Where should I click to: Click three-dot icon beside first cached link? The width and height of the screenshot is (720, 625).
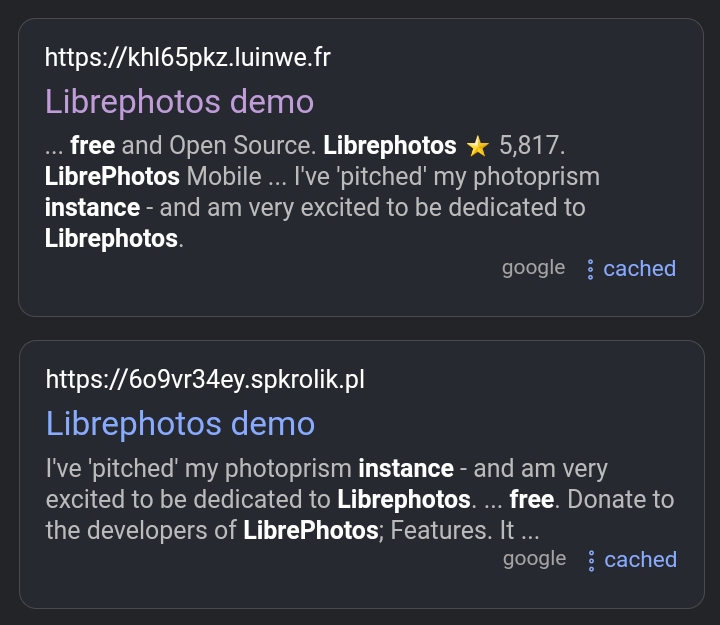point(590,269)
